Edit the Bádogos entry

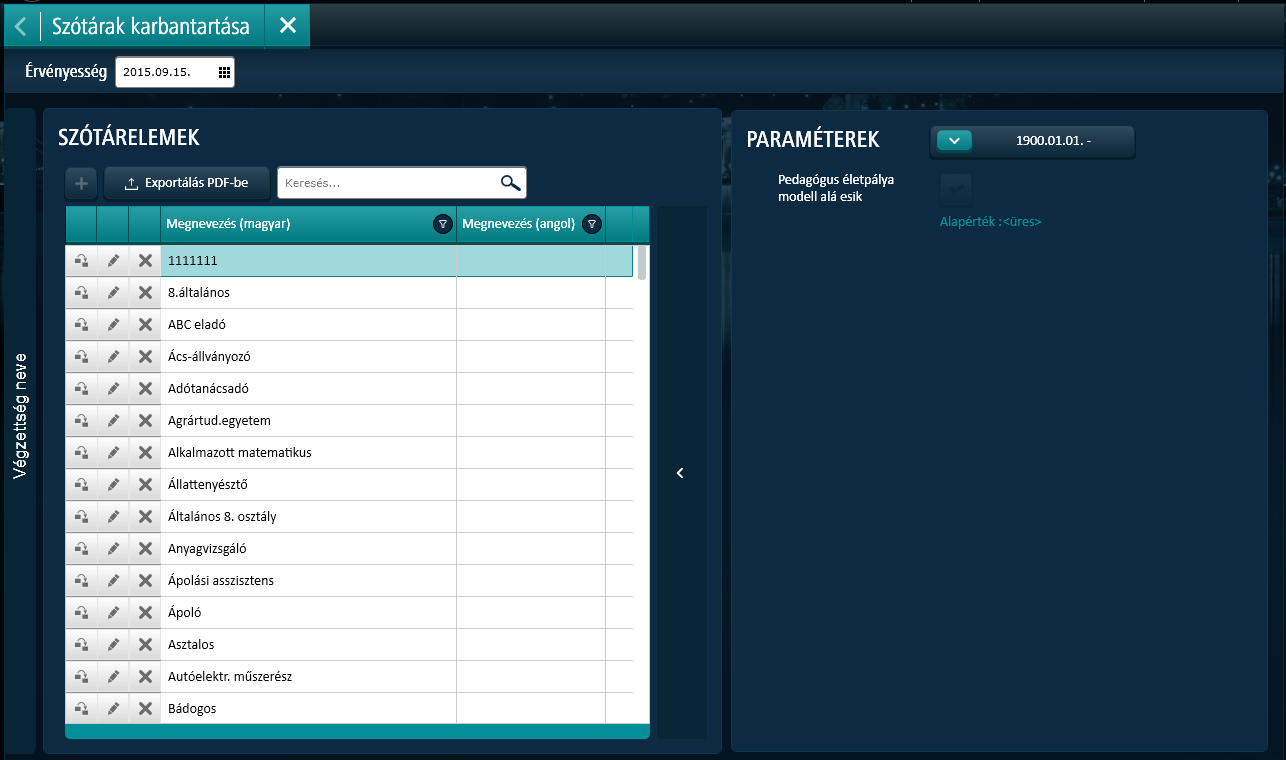[x=113, y=709]
